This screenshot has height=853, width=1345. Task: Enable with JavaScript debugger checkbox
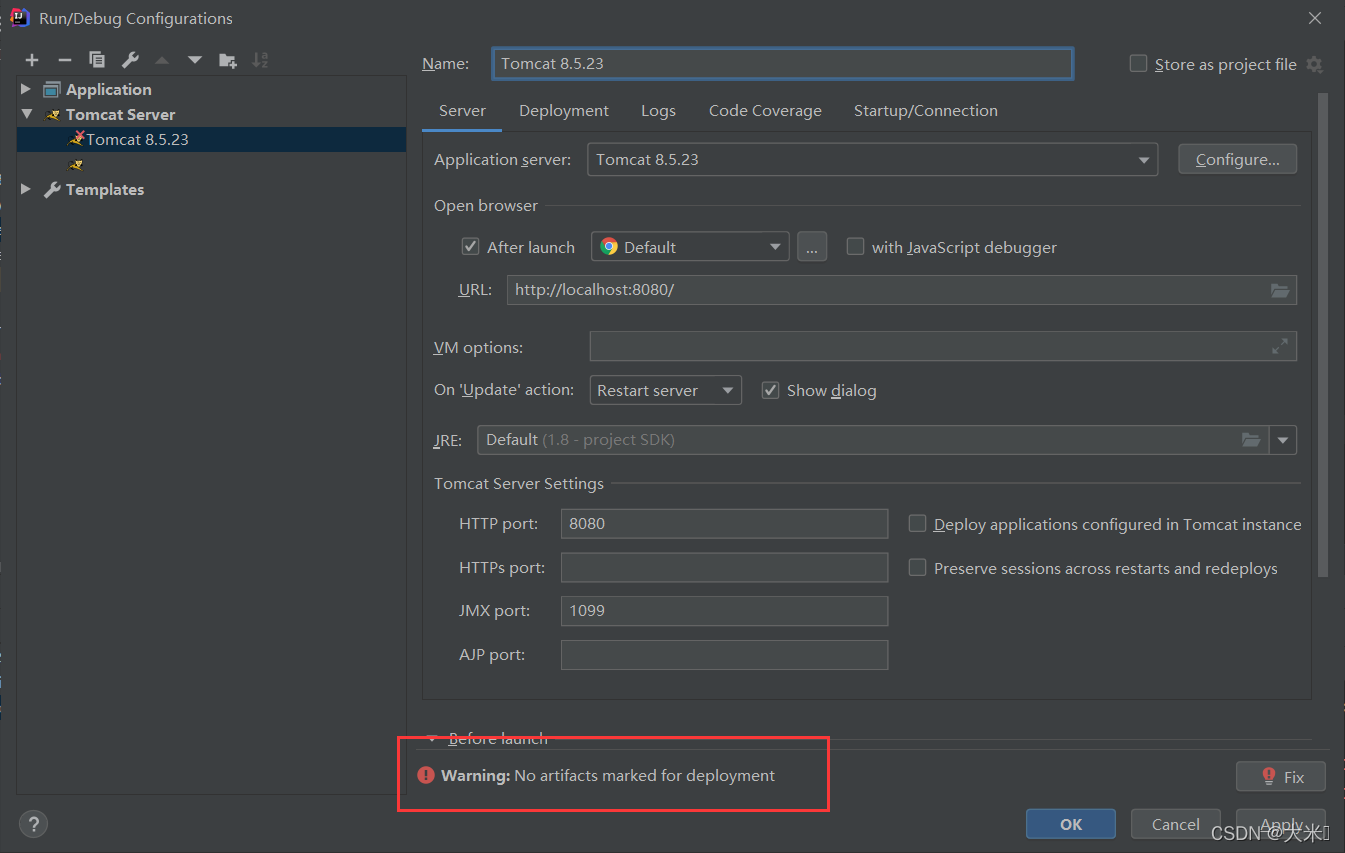[855, 246]
